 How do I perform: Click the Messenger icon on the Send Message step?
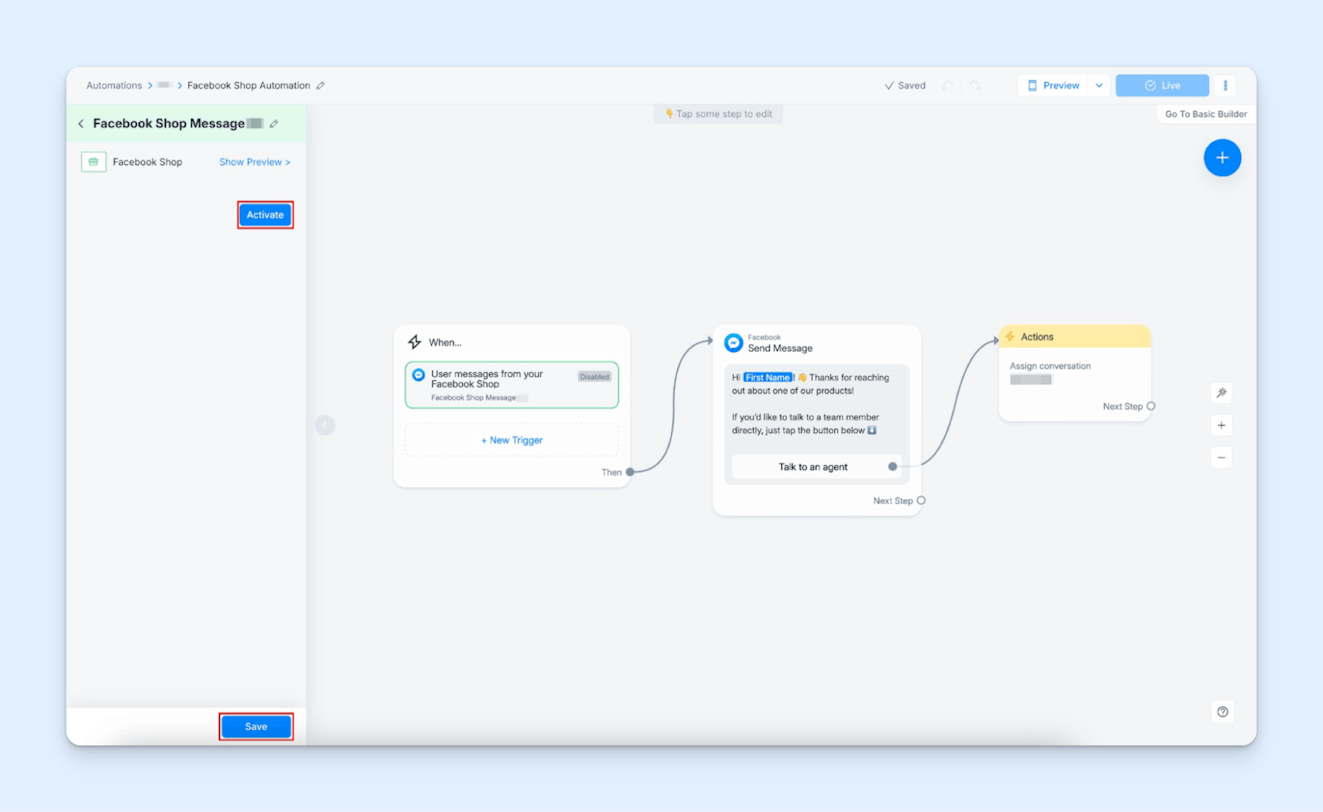coord(734,341)
